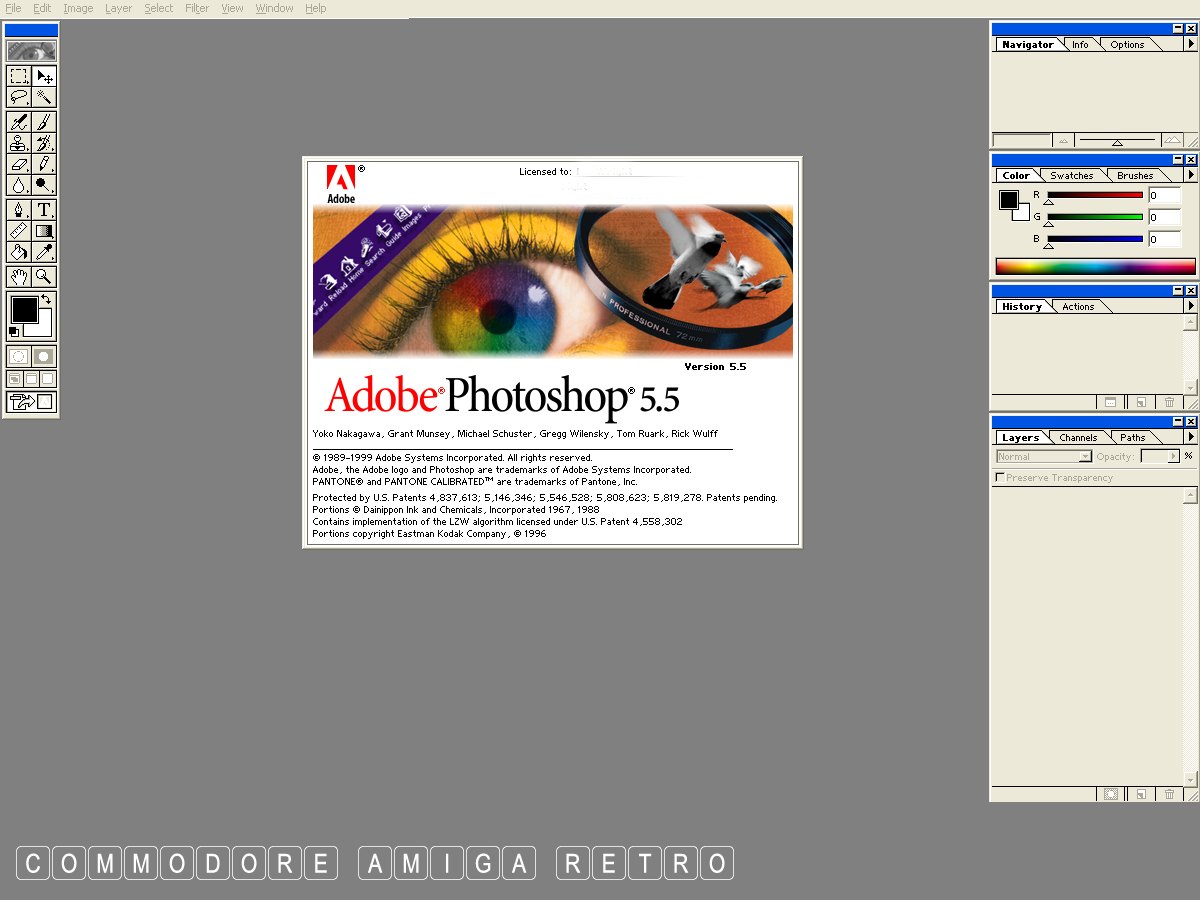The image size is (1200, 900).
Task: Open the Navigator palette flyout menu arrow
Action: (x=1190, y=45)
